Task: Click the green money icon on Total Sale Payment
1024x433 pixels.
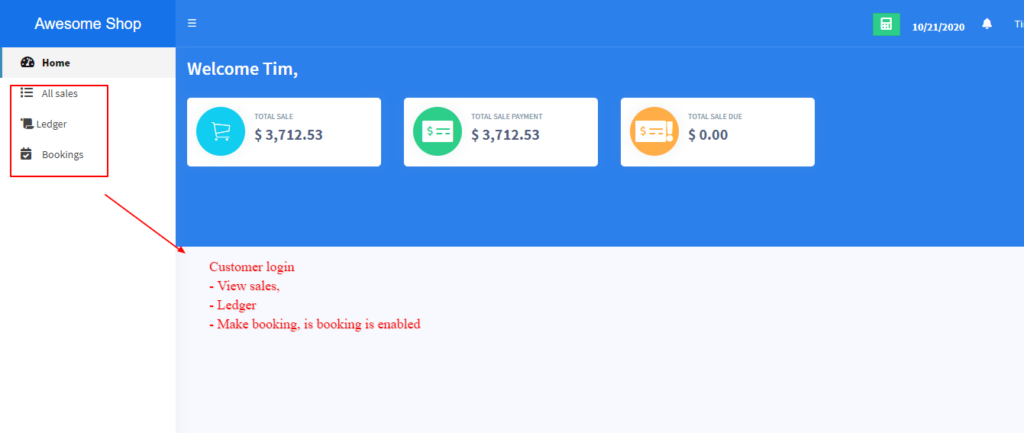Action: pos(437,132)
